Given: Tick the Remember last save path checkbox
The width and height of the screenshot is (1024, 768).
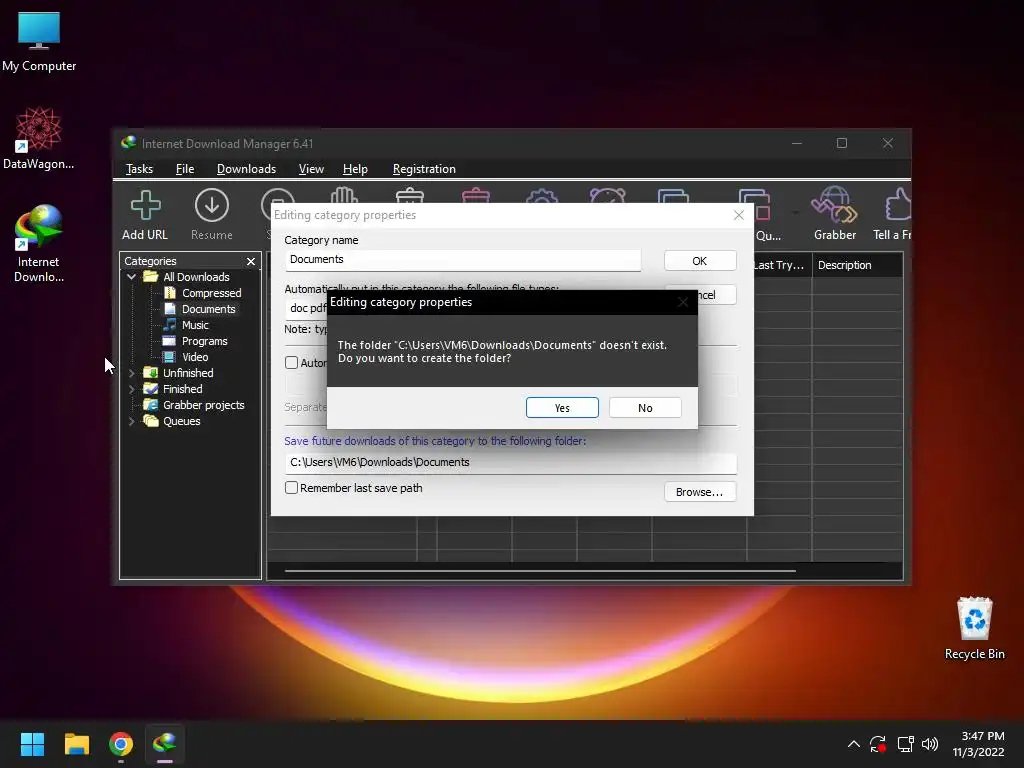Looking at the screenshot, I should coord(292,488).
